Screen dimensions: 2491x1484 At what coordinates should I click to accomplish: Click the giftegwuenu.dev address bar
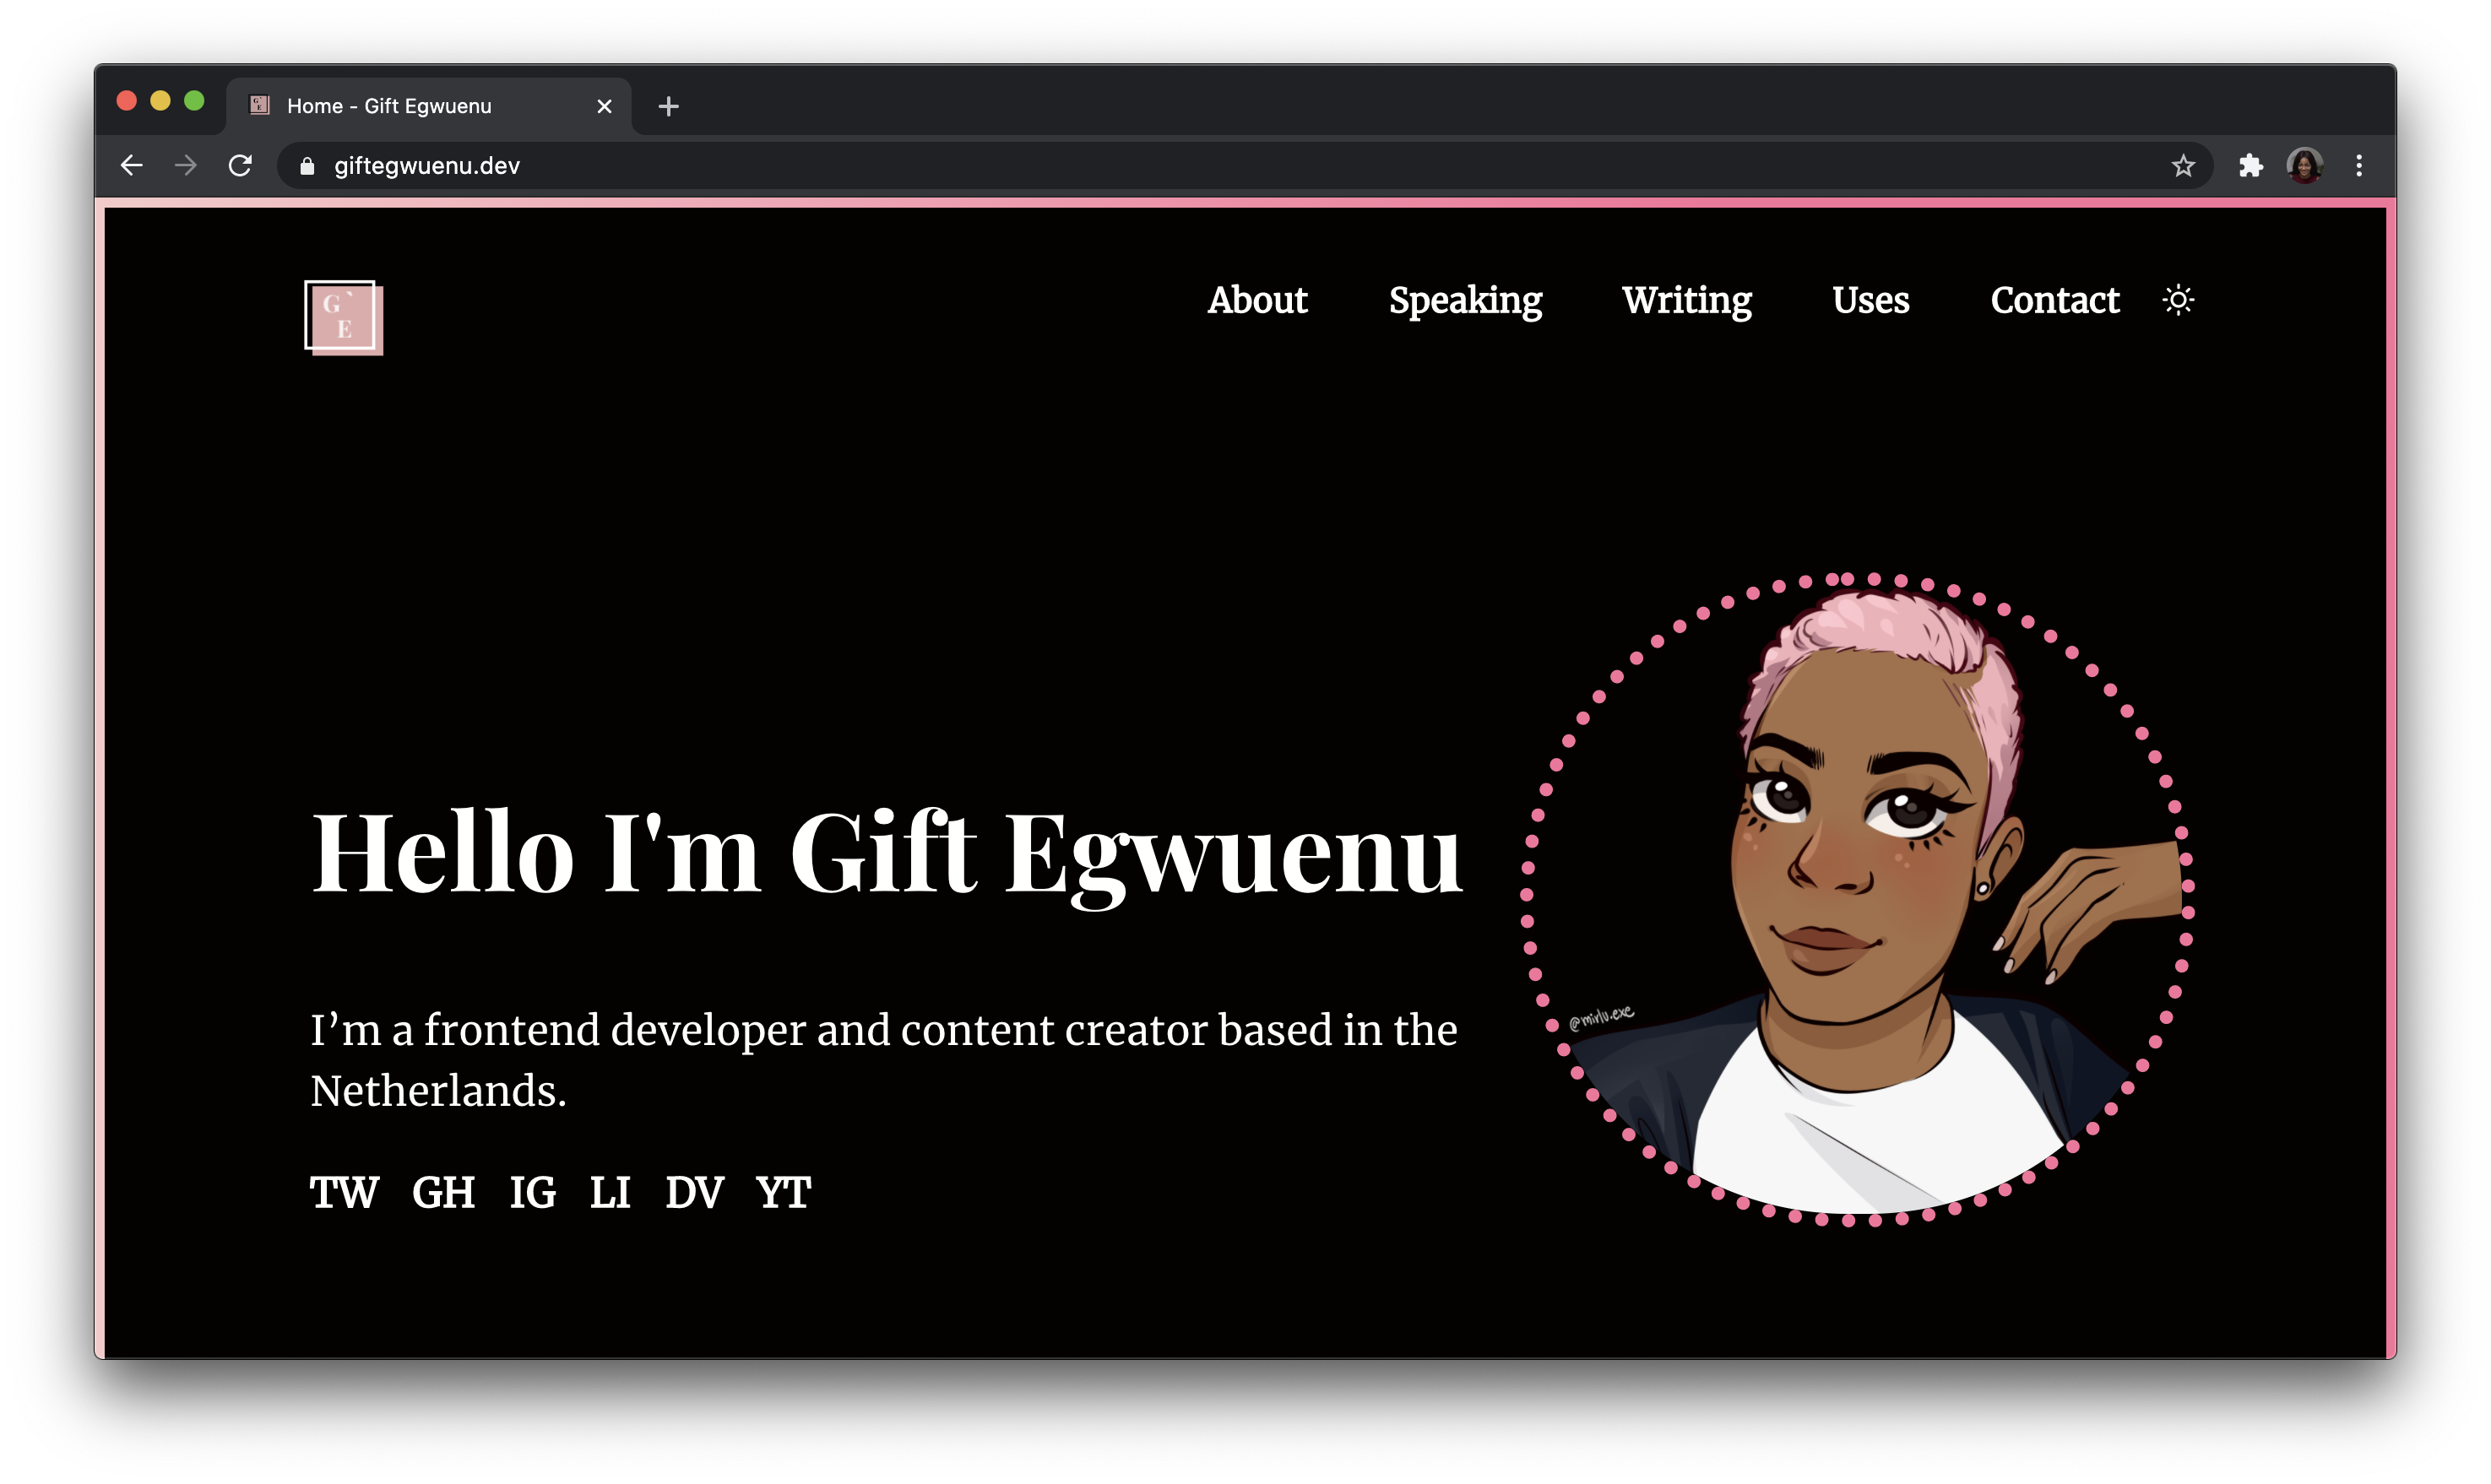[x=1243, y=165]
